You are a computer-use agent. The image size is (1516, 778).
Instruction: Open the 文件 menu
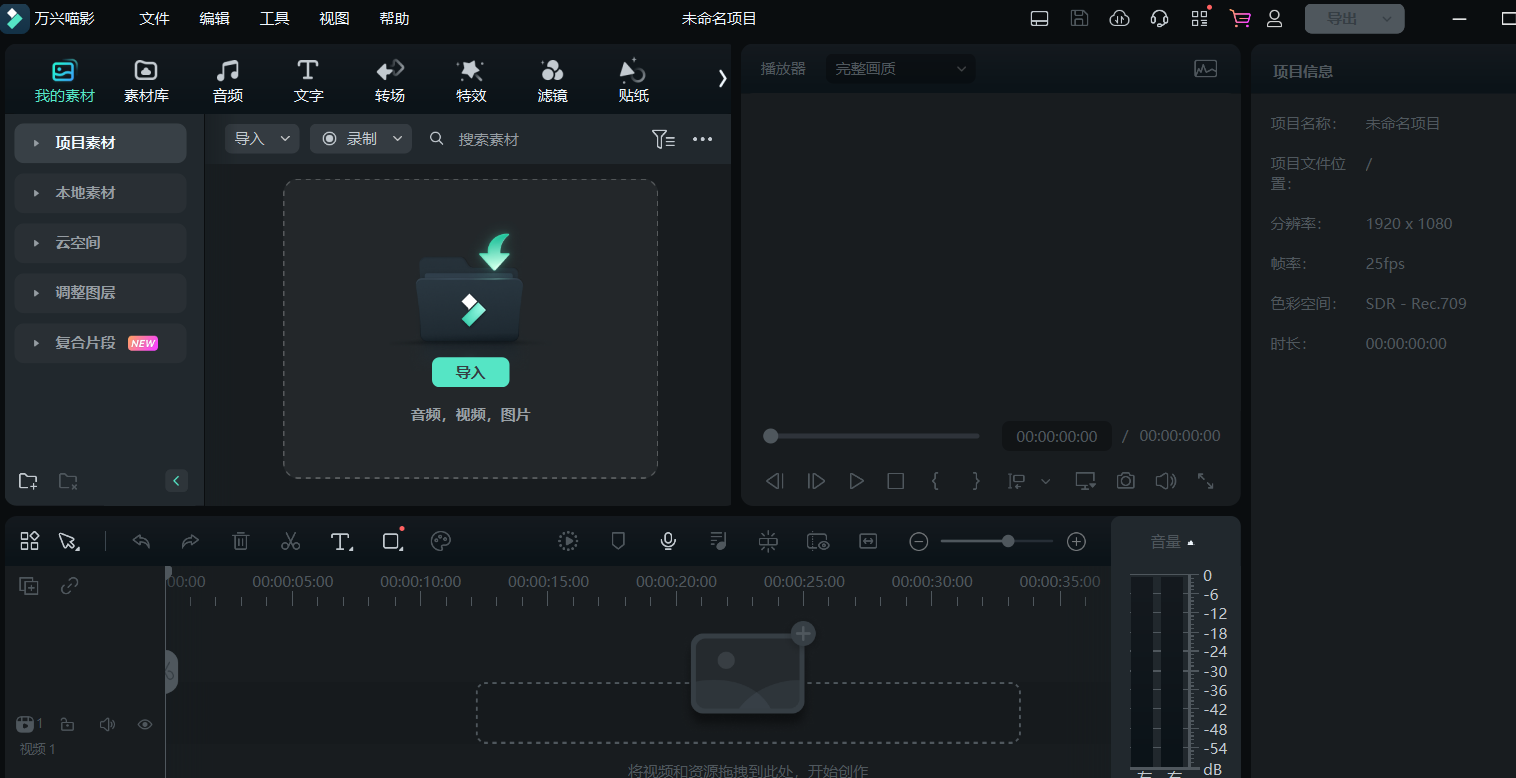point(154,19)
